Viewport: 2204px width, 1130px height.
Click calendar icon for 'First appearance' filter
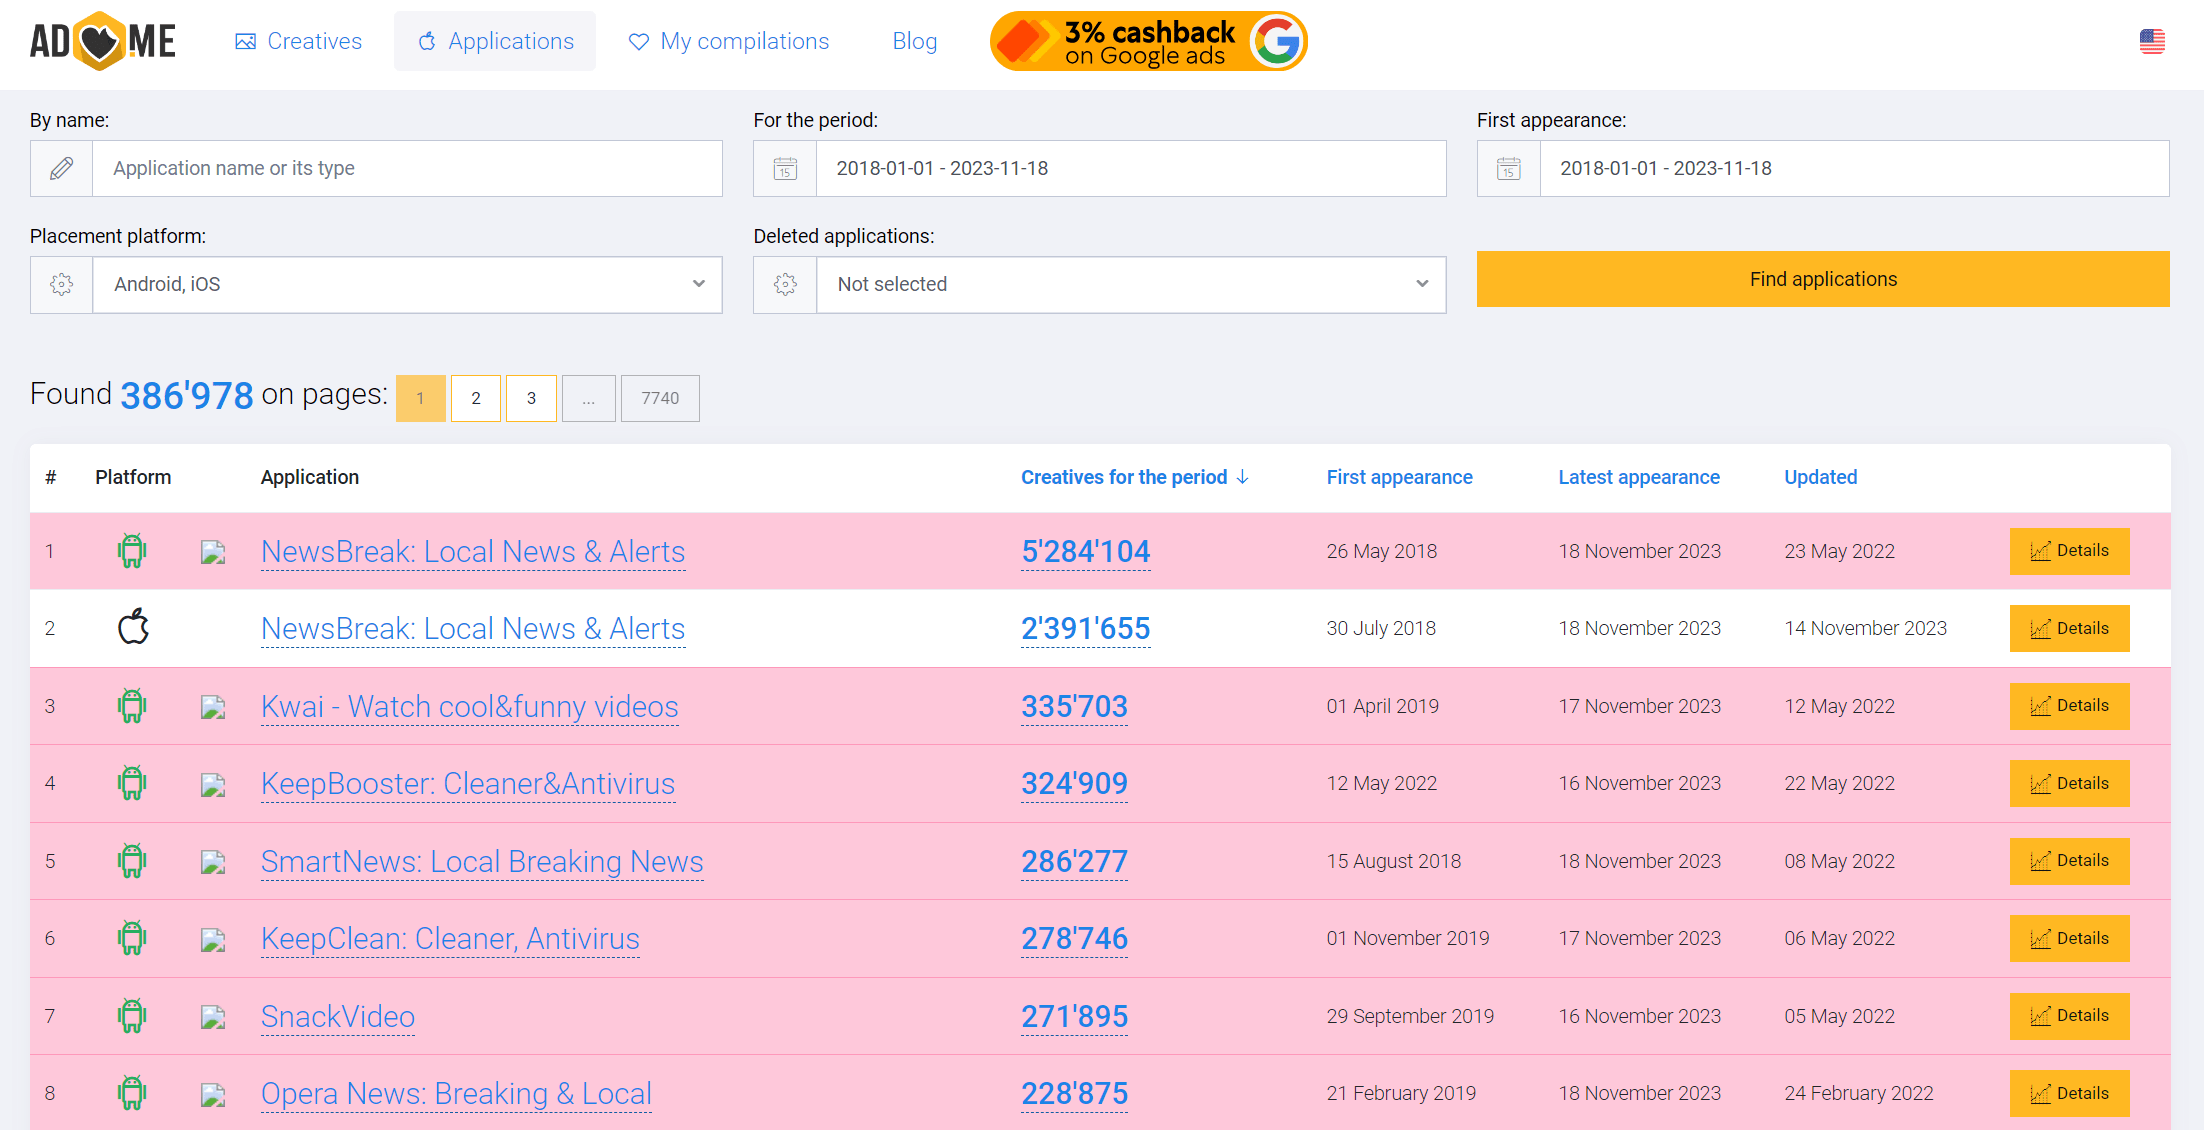coord(1508,168)
